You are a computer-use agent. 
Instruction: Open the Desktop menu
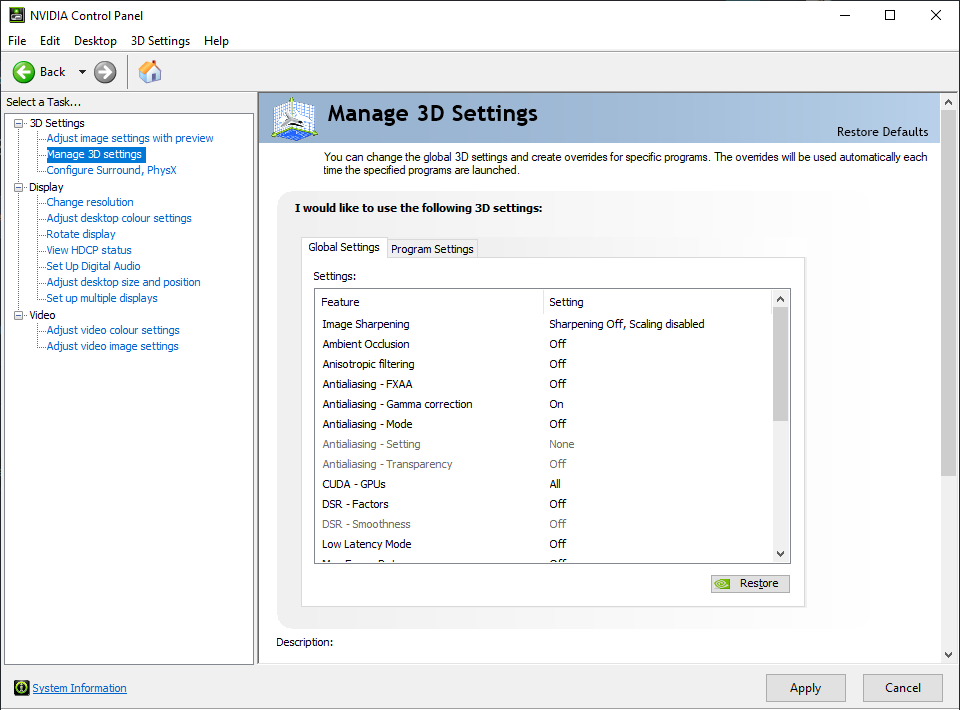[x=95, y=41]
